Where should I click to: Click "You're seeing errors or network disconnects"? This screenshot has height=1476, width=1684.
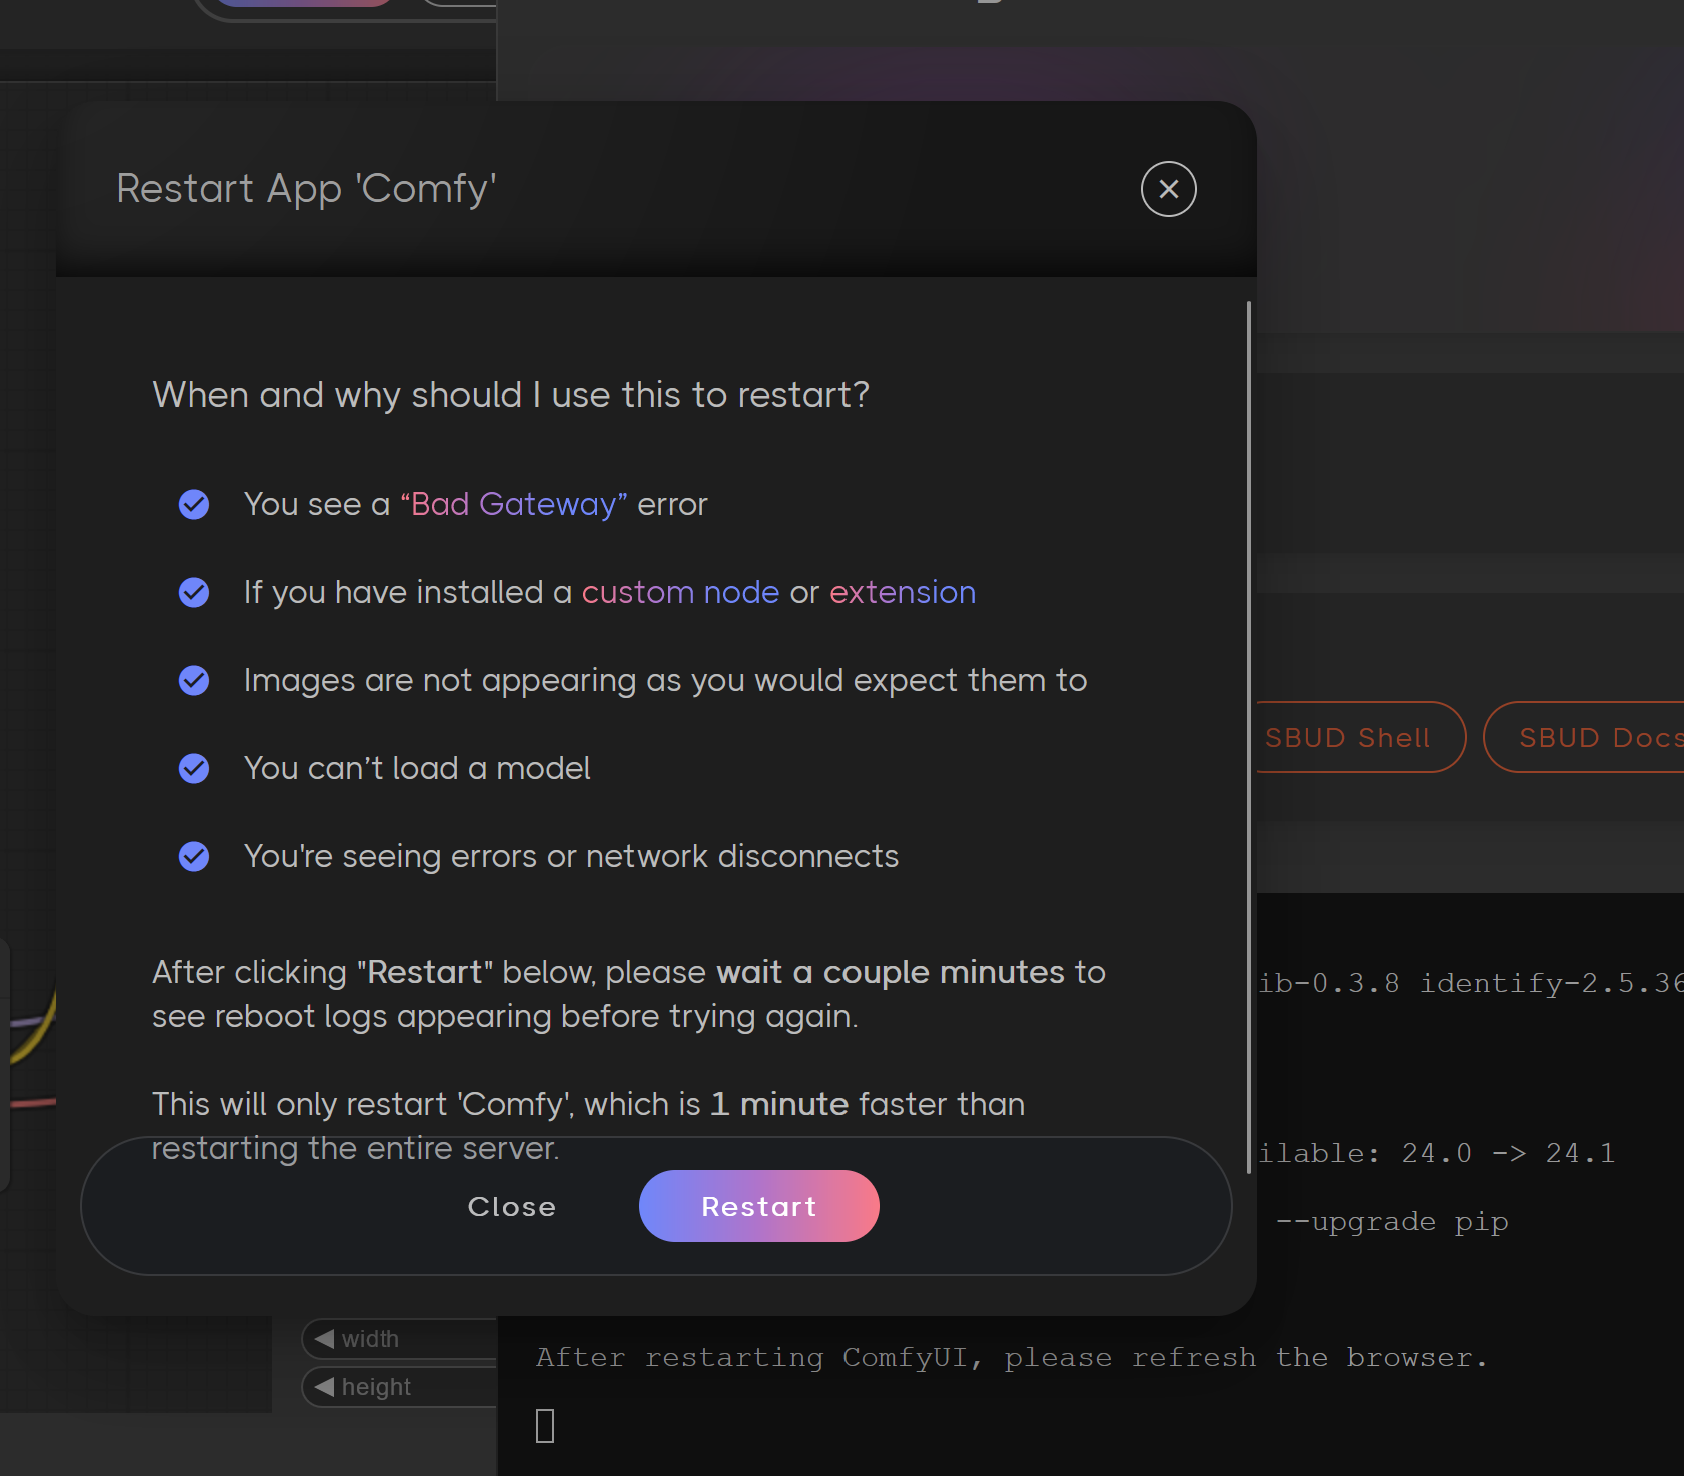point(571,857)
